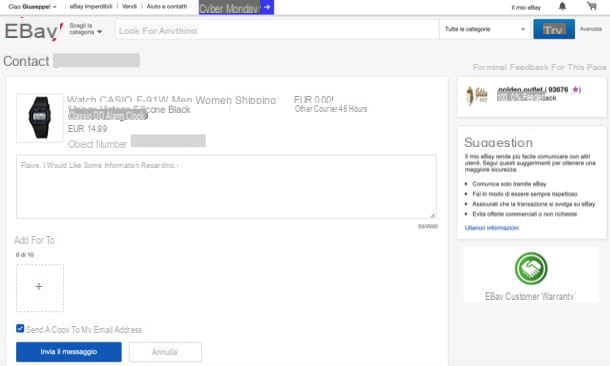The image size is (610, 366).
Task: Click the Suggestion heading
Action: [498, 143]
